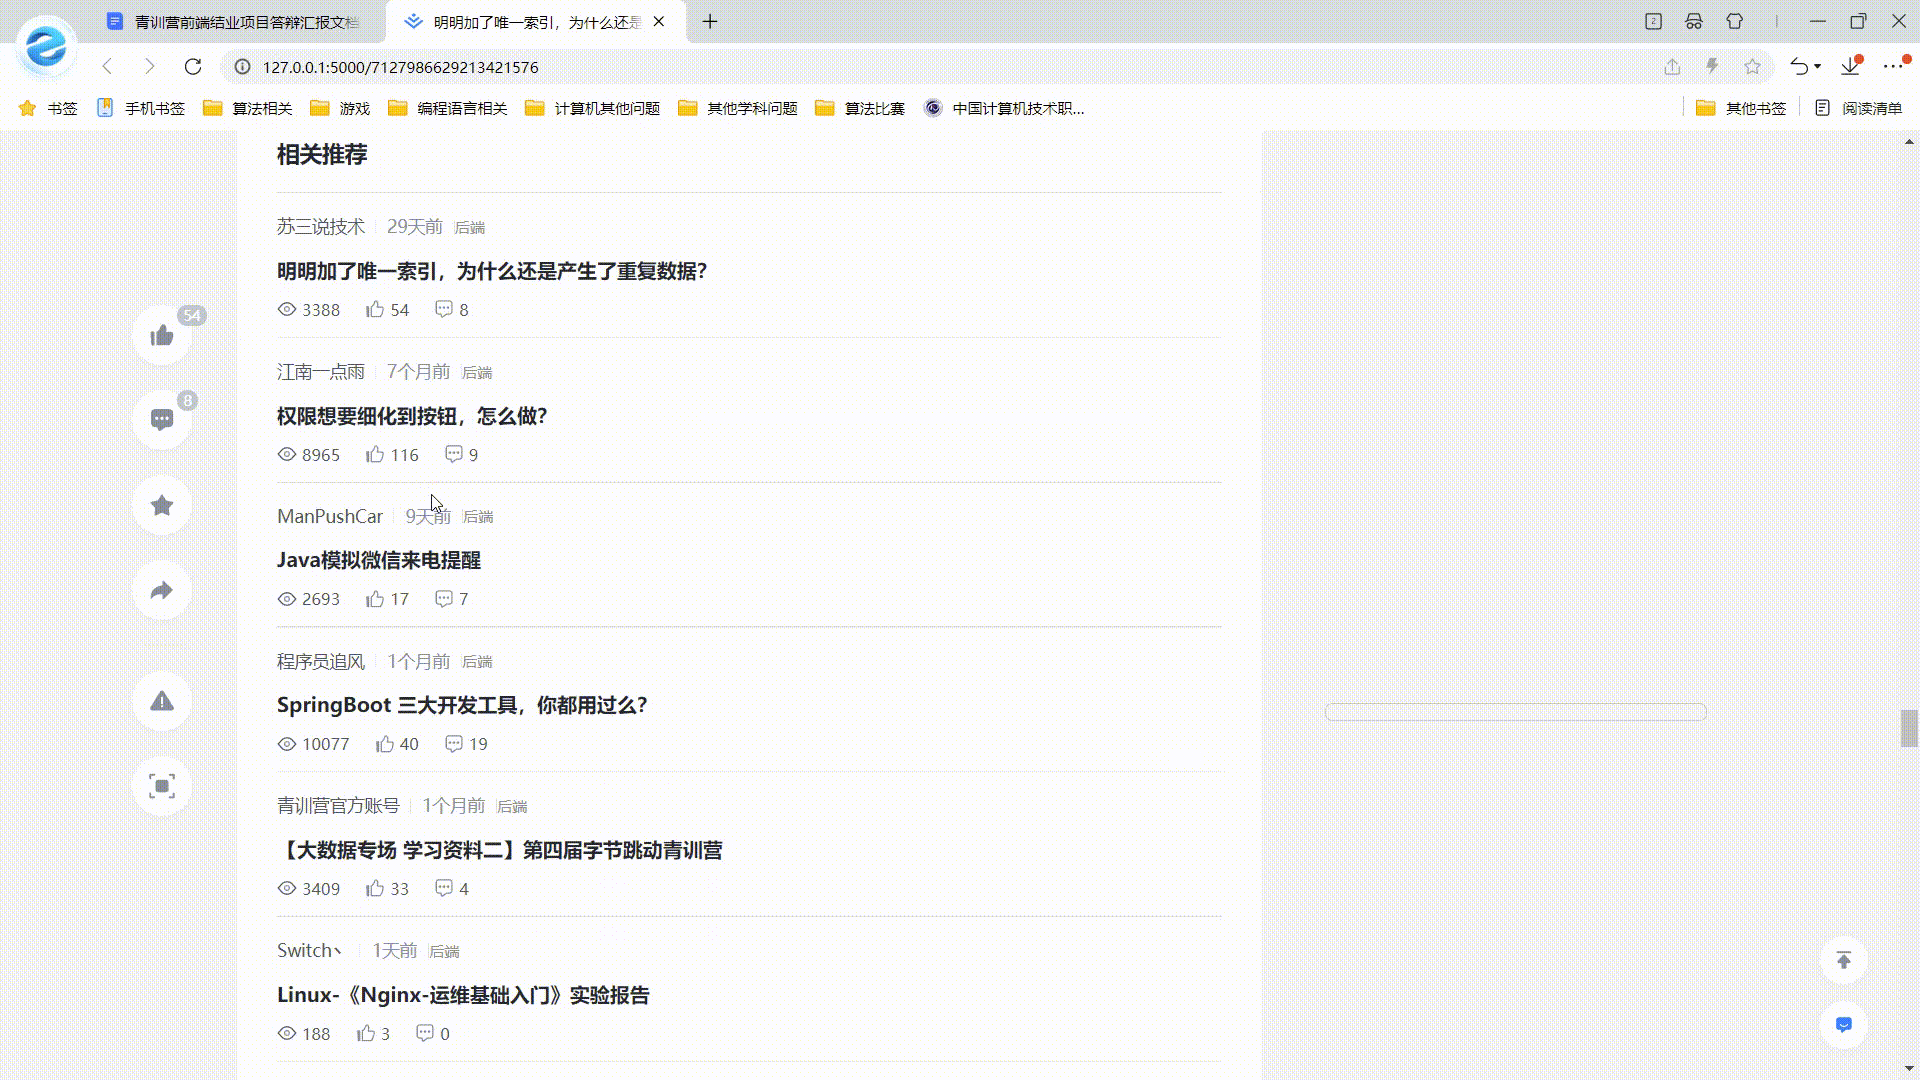Open the blue feedback chat button

coord(1843,1025)
